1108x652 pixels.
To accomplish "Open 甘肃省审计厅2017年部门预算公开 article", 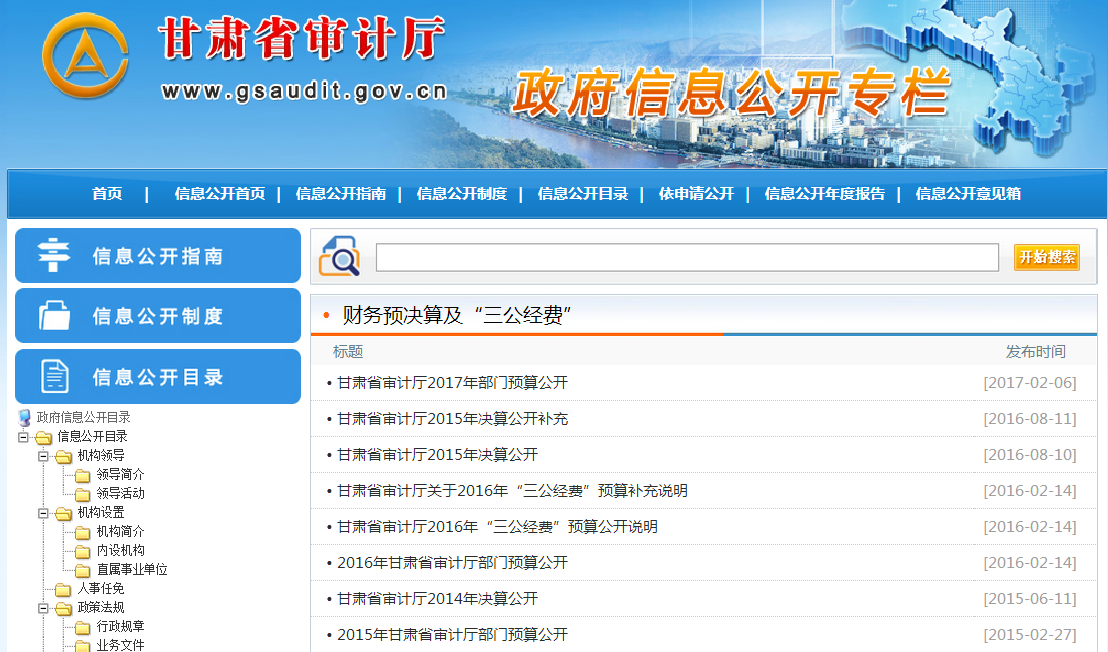I will click(452, 383).
